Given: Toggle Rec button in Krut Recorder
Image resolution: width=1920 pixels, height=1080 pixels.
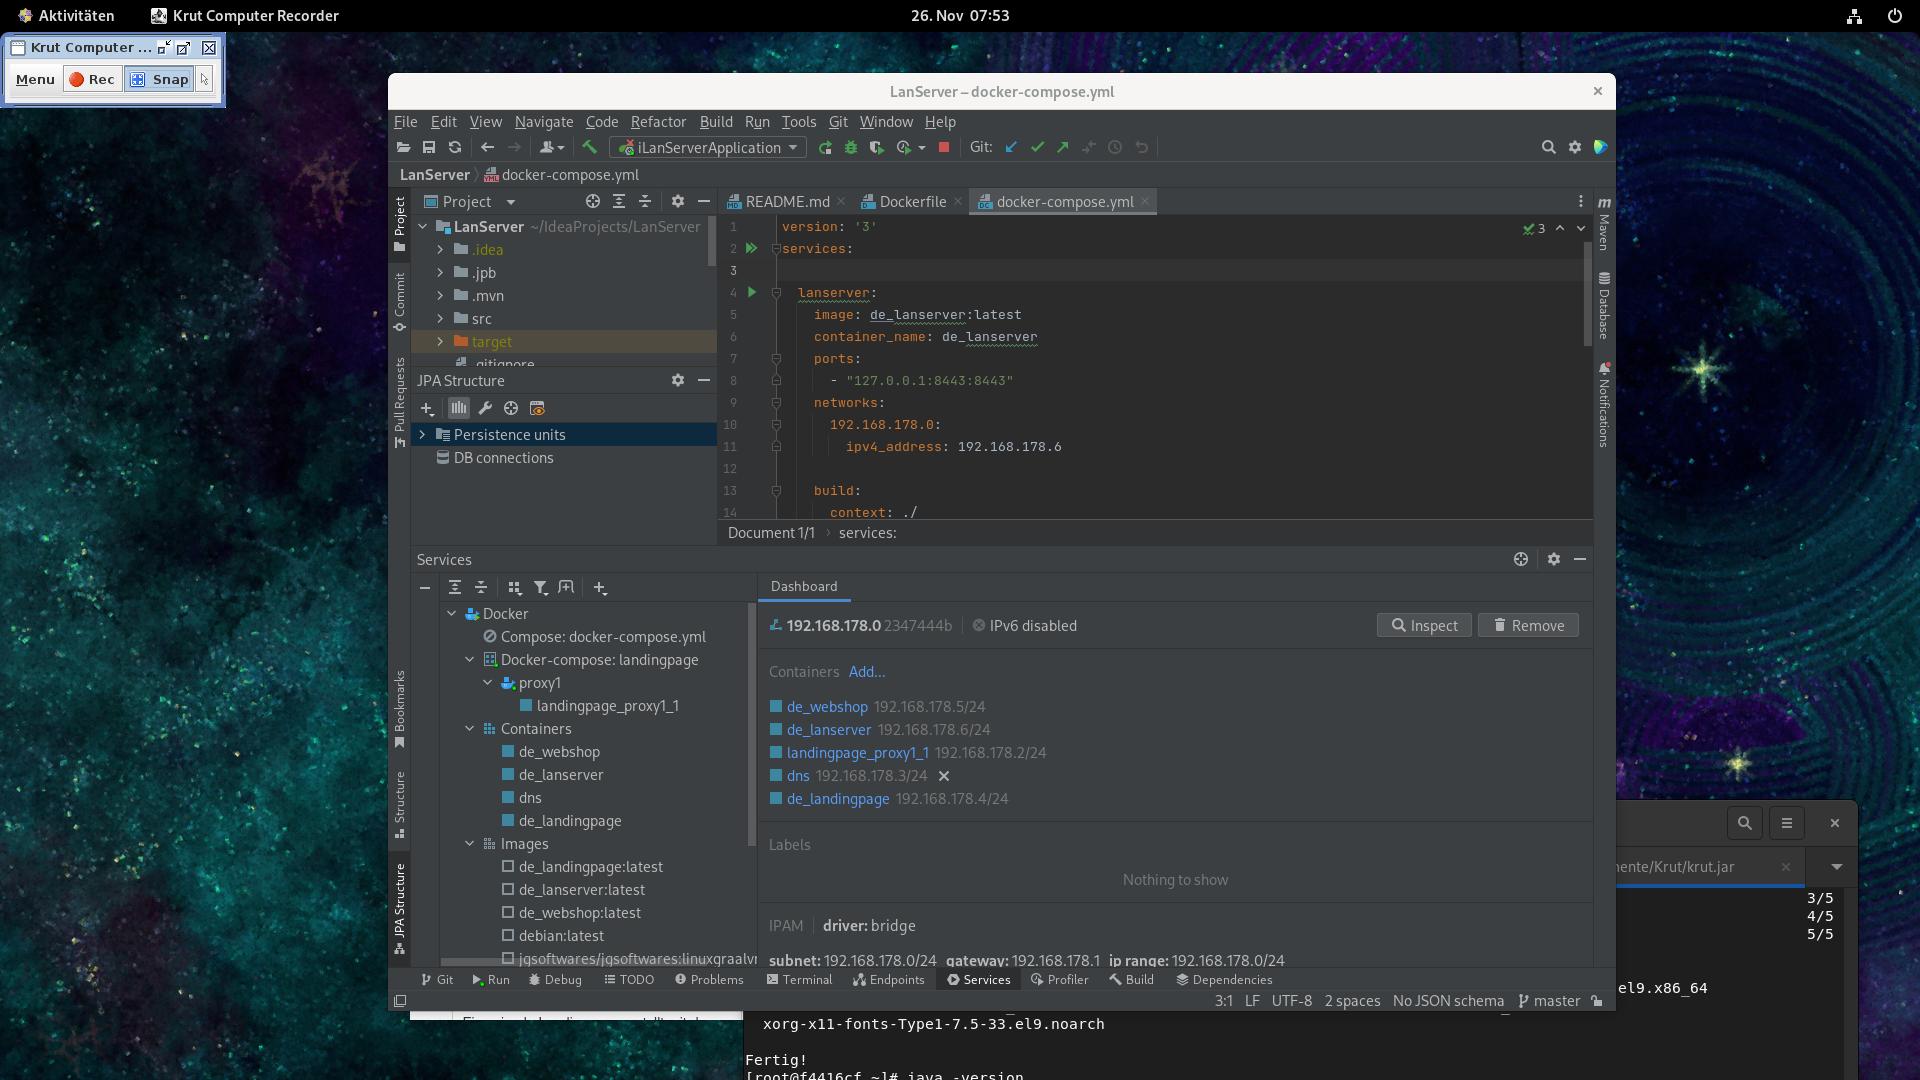Looking at the screenshot, I should [x=92, y=79].
